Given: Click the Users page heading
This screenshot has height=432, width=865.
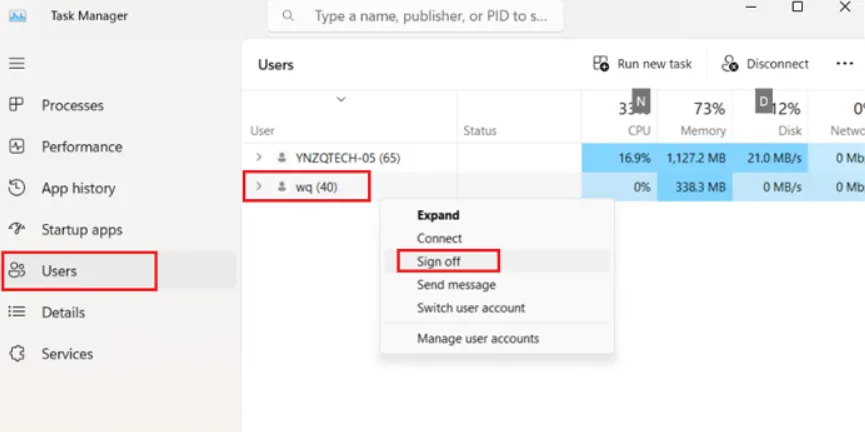Looking at the screenshot, I should click(275, 65).
